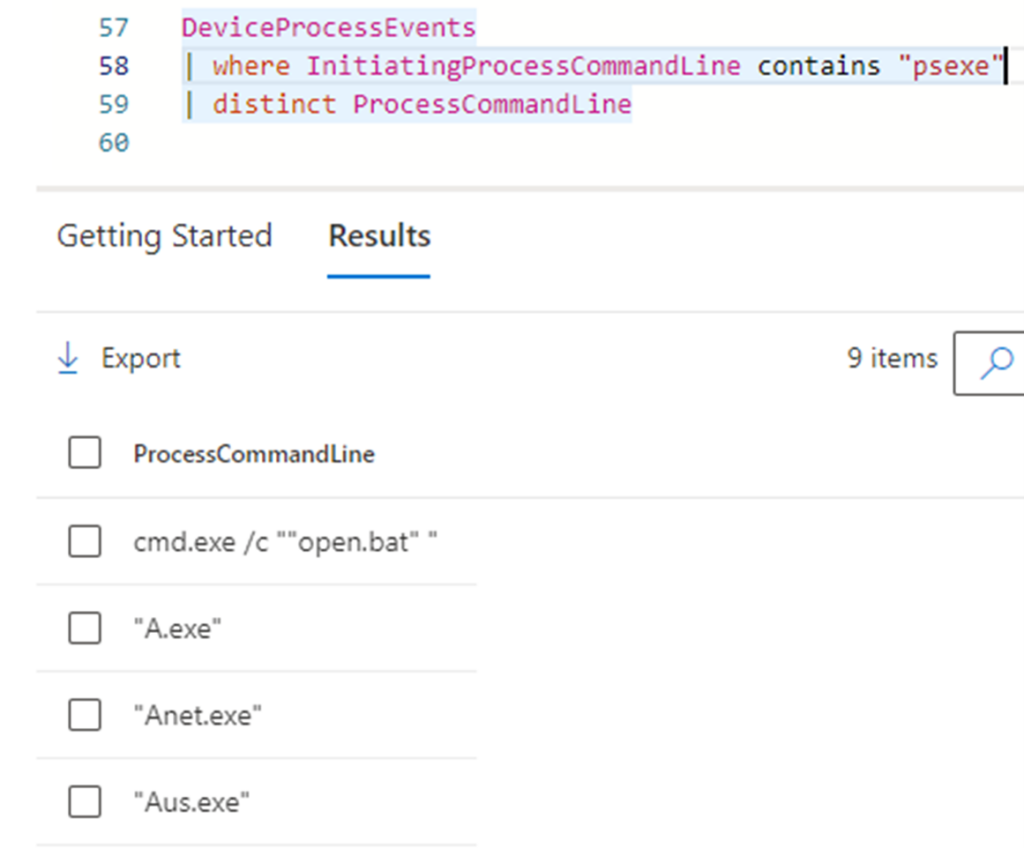
Task: Click the Export download arrow icon
Action: [x=68, y=357]
